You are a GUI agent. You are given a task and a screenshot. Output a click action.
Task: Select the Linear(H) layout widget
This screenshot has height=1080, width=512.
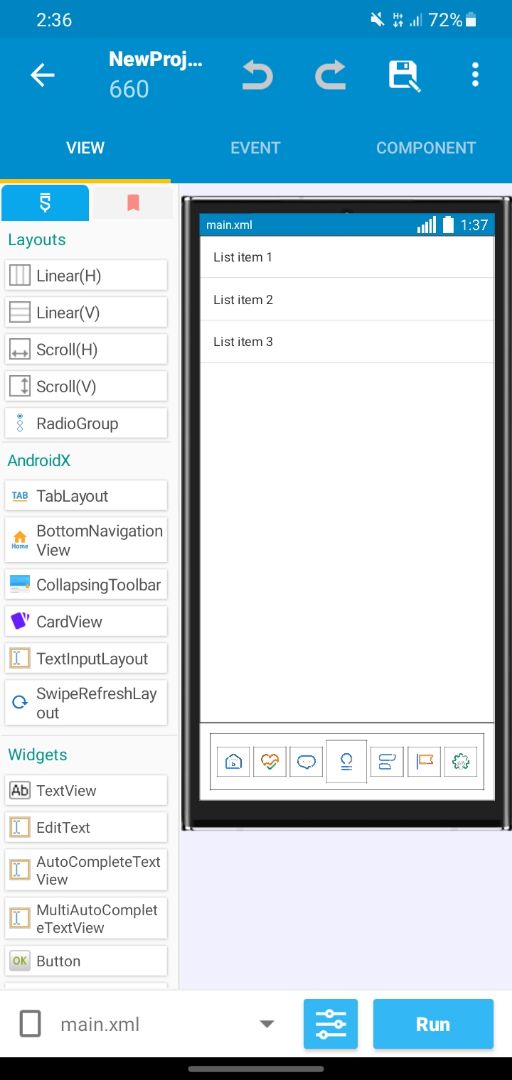(x=86, y=276)
